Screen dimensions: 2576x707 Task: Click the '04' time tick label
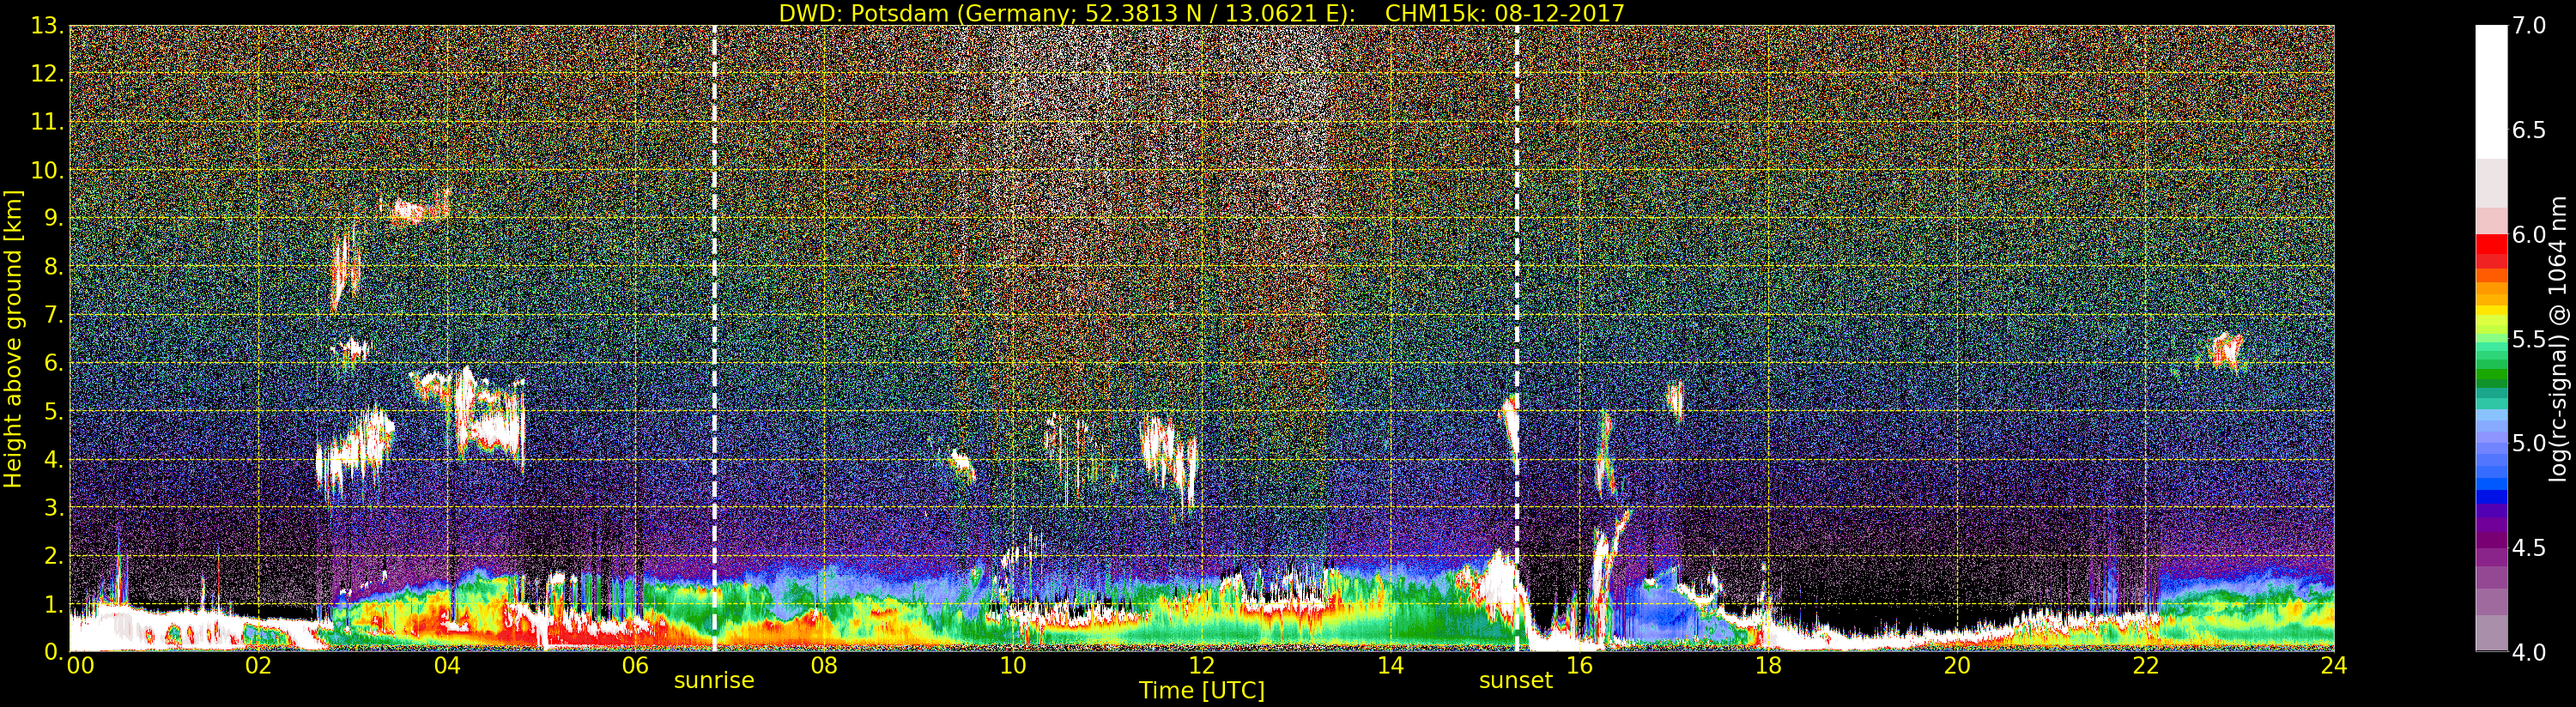[x=447, y=666]
